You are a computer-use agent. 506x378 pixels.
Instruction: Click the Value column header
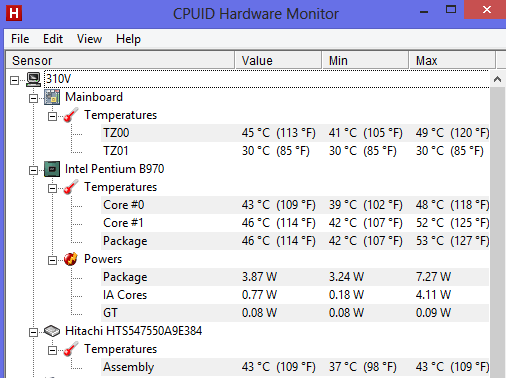(x=278, y=60)
